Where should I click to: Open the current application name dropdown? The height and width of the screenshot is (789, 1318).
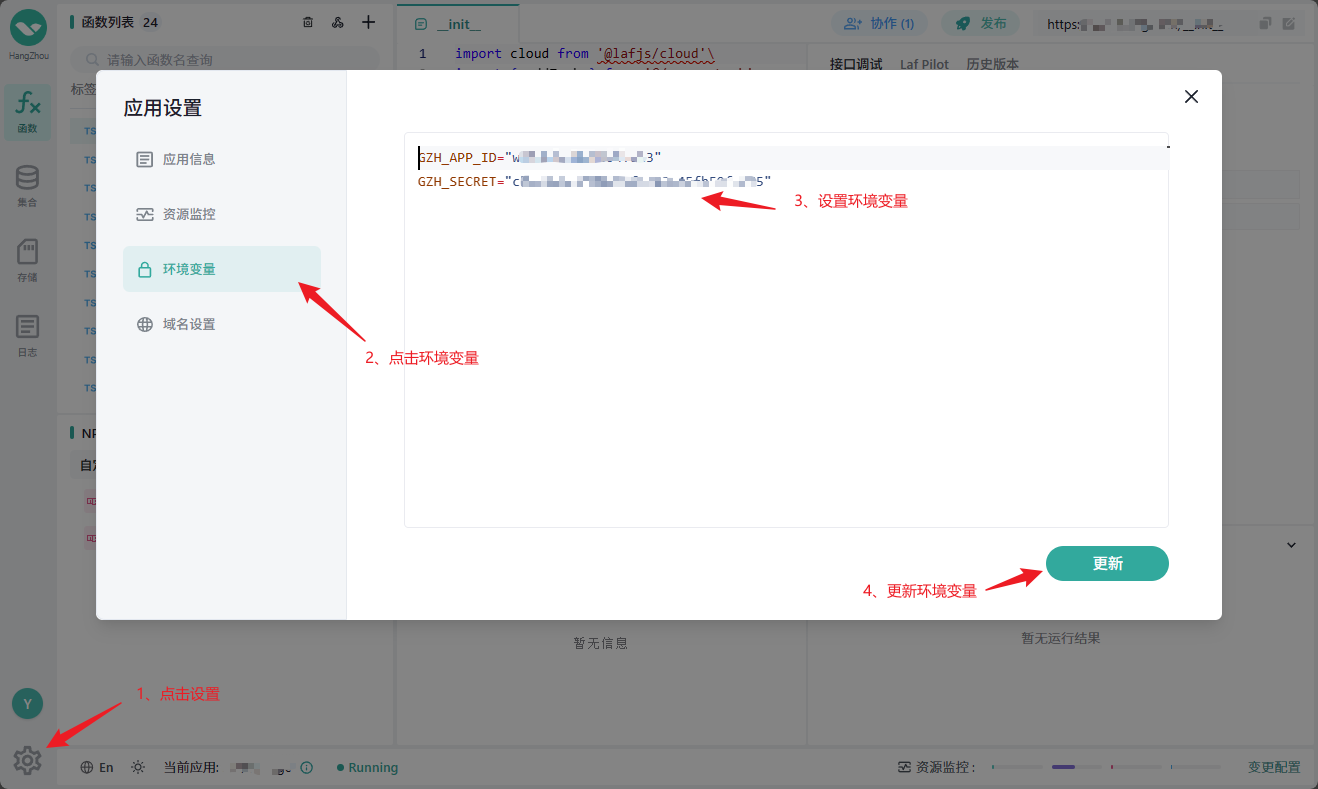coord(262,767)
